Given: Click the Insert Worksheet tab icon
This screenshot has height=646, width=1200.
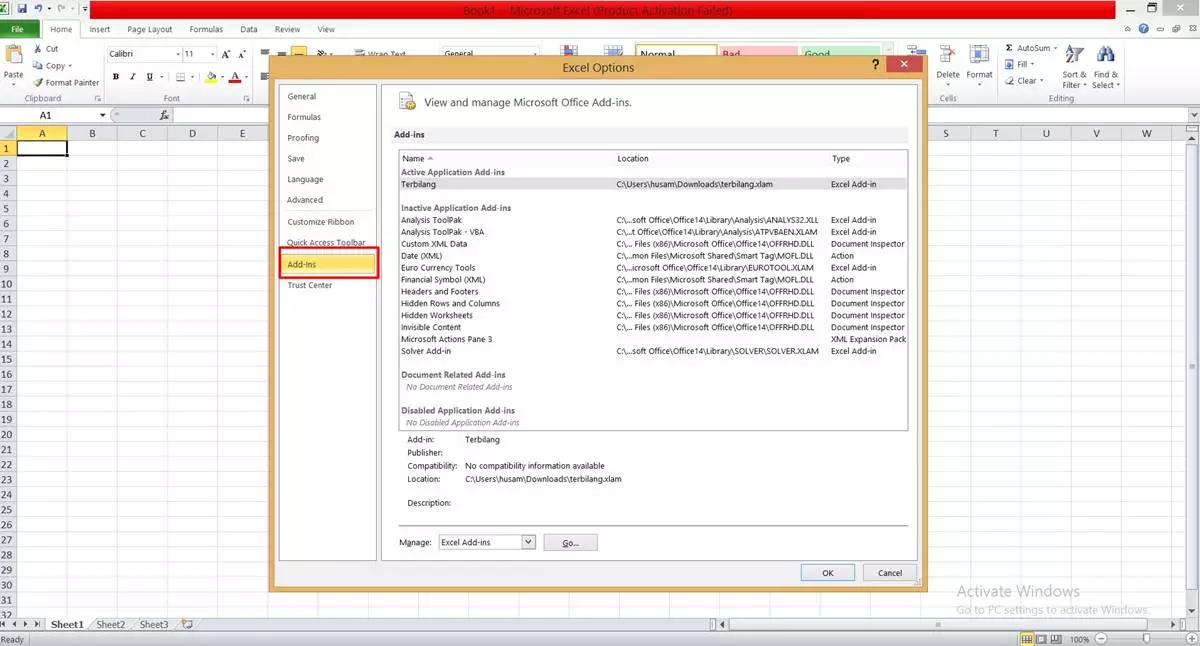Looking at the screenshot, I should tap(185, 624).
